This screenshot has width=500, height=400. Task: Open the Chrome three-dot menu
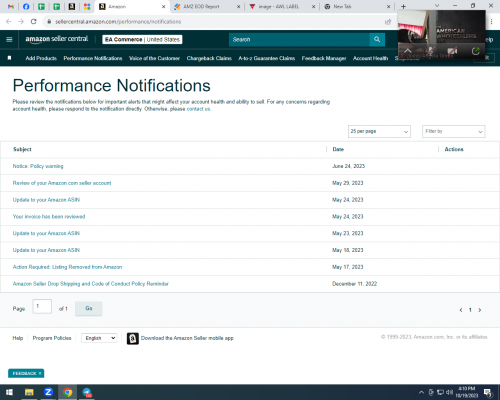point(491,21)
